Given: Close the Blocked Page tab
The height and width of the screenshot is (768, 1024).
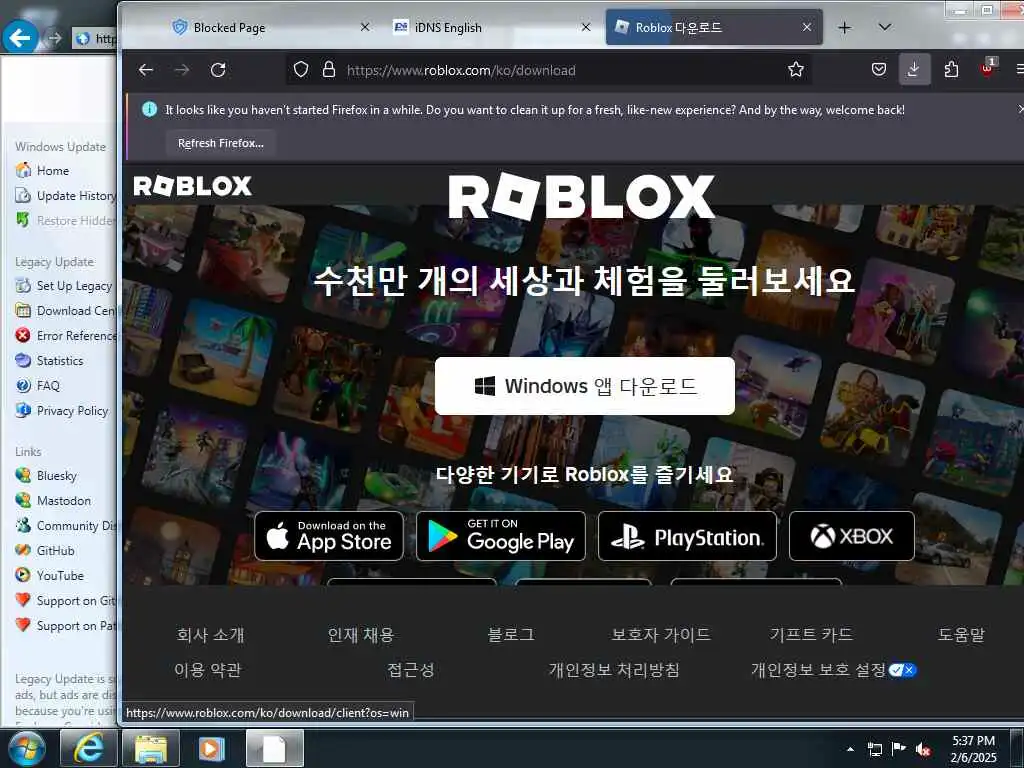Looking at the screenshot, I should tap(365, 27).
